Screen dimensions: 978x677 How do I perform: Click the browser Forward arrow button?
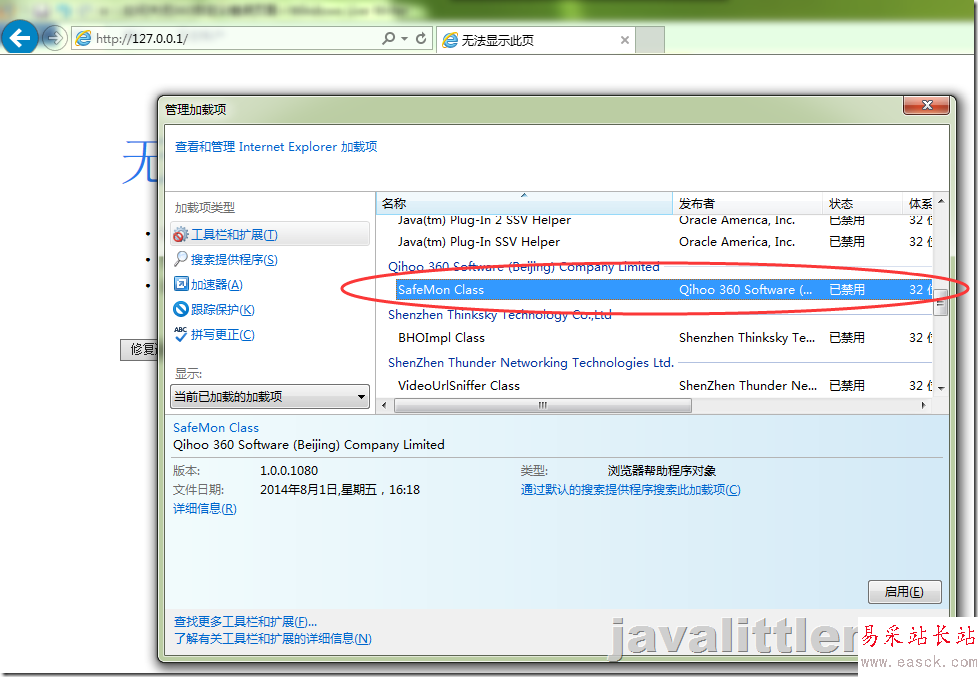coord(55,39)
